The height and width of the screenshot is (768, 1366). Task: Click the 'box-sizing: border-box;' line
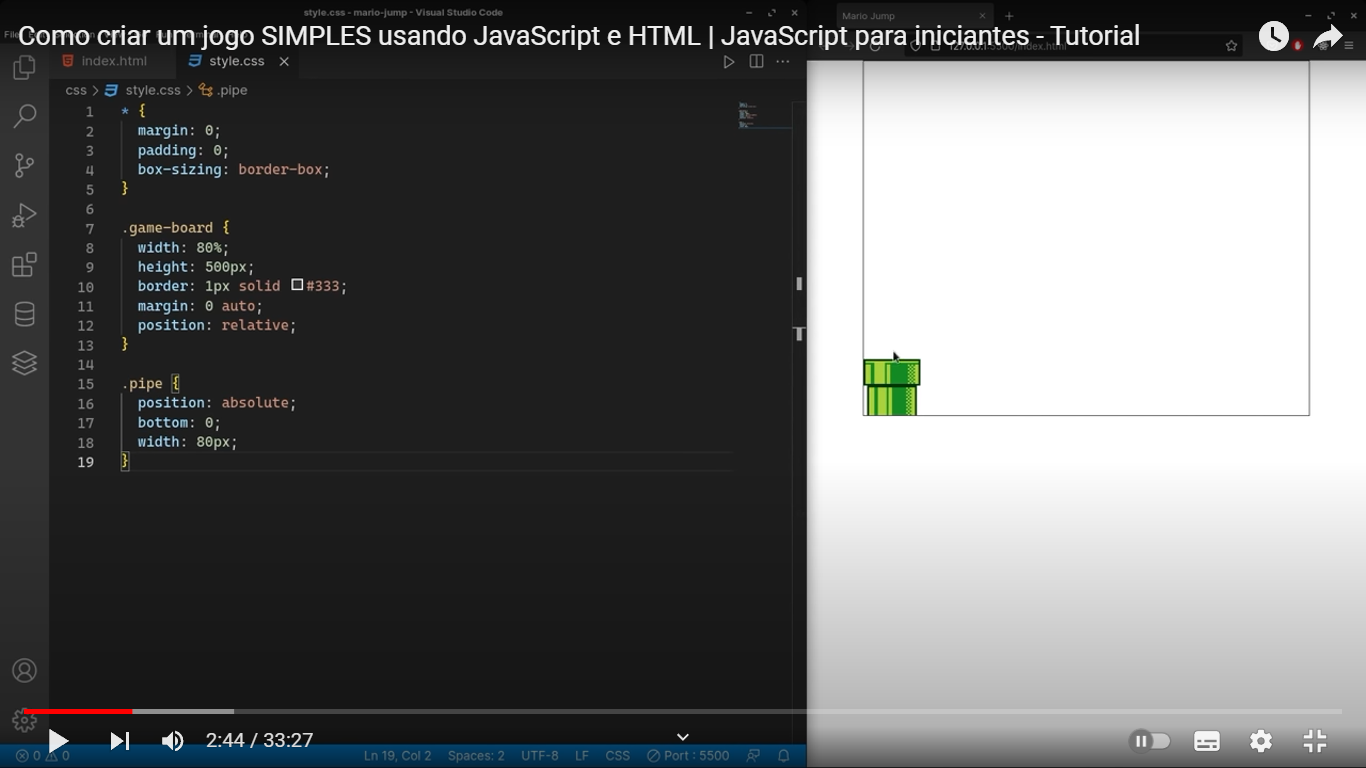coord(234,170)
